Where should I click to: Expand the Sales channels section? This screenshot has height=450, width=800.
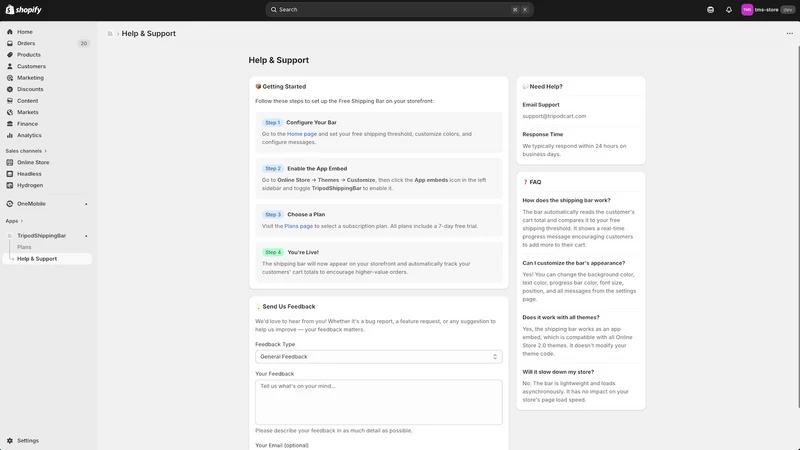click(x=26, y=151)
